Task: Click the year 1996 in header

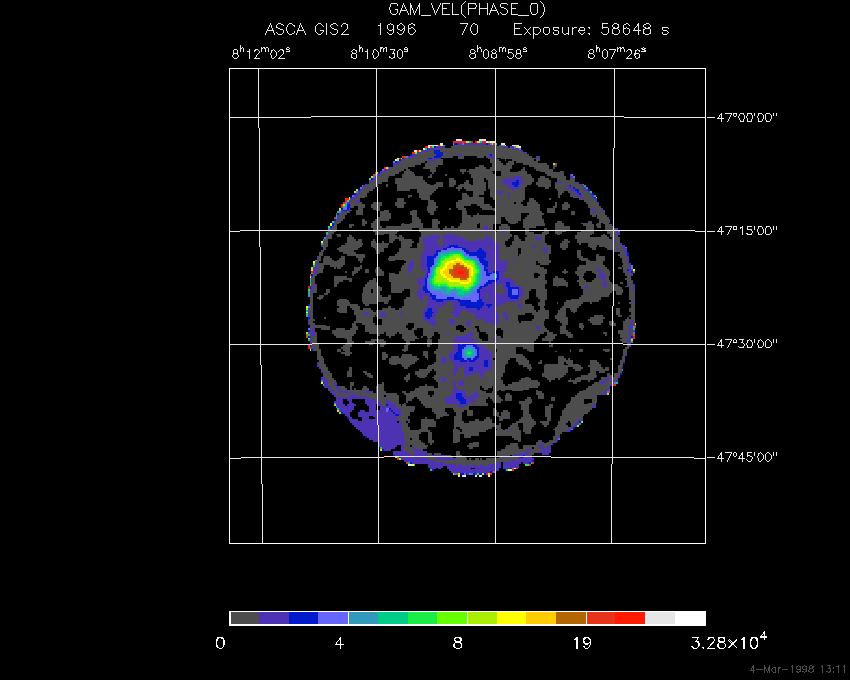Action: (396, 29)
